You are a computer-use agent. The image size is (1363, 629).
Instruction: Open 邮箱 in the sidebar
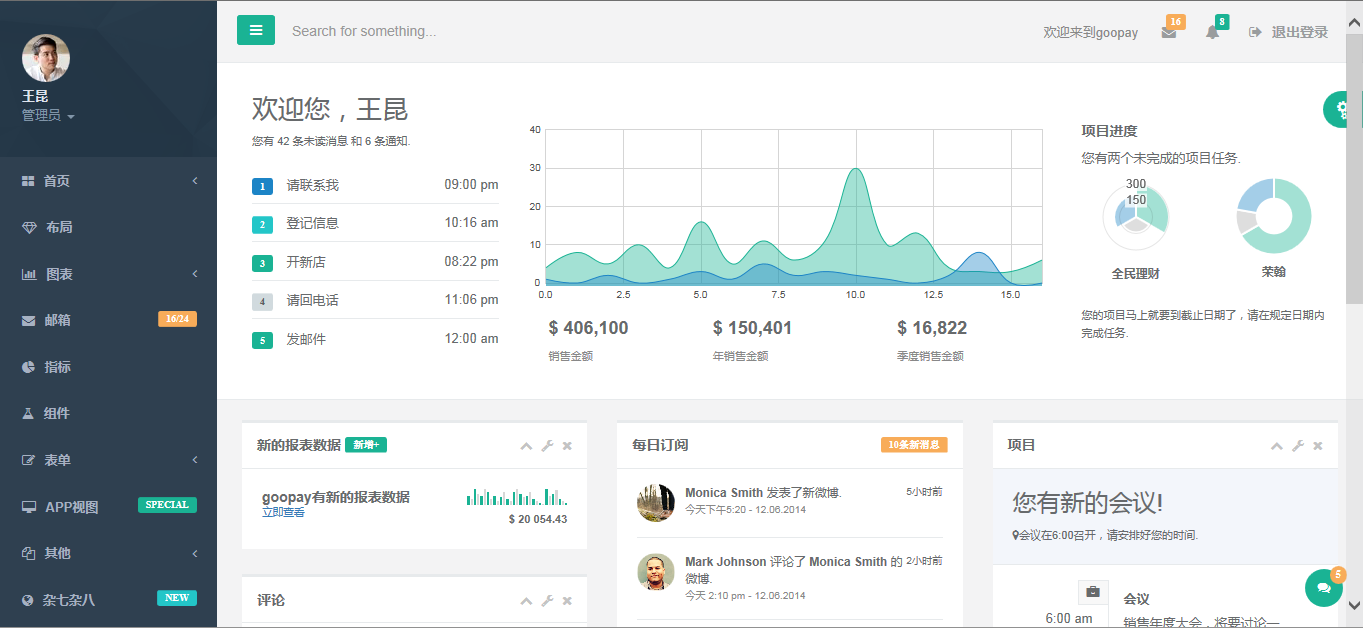[x=58, y=320]
